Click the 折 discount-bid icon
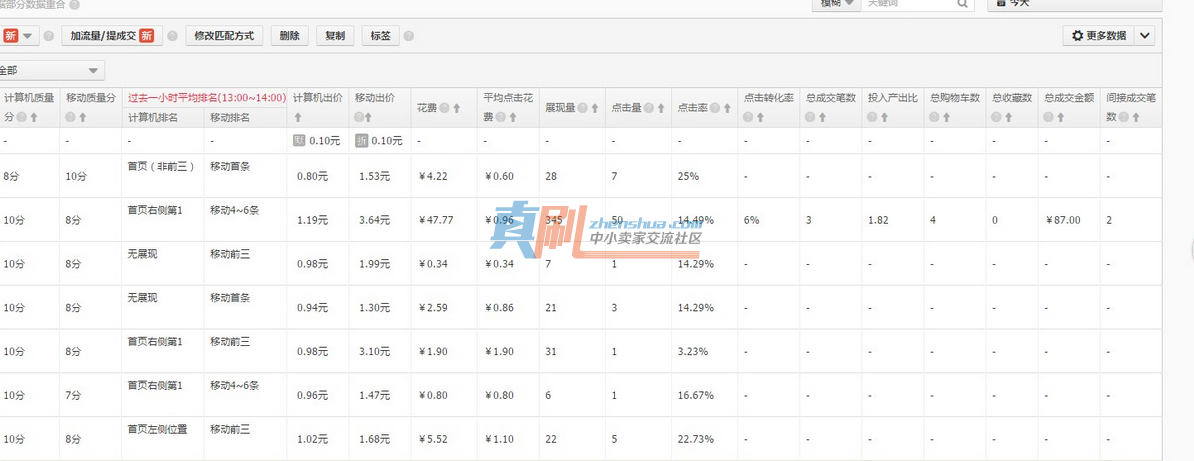This screenshot has width=1194, height=461. tap(361, 141)
